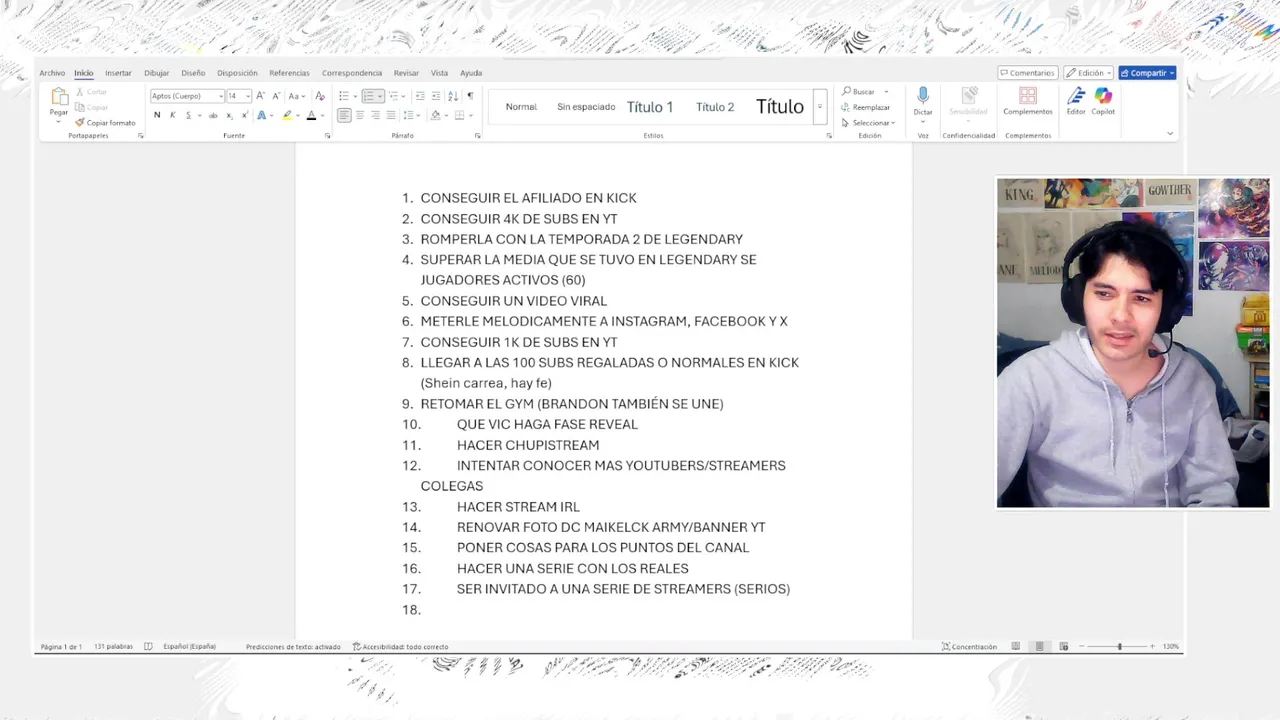Sort the text with the A-Z icon
The height and width of the screenshot is (720, 1280).
453,96
